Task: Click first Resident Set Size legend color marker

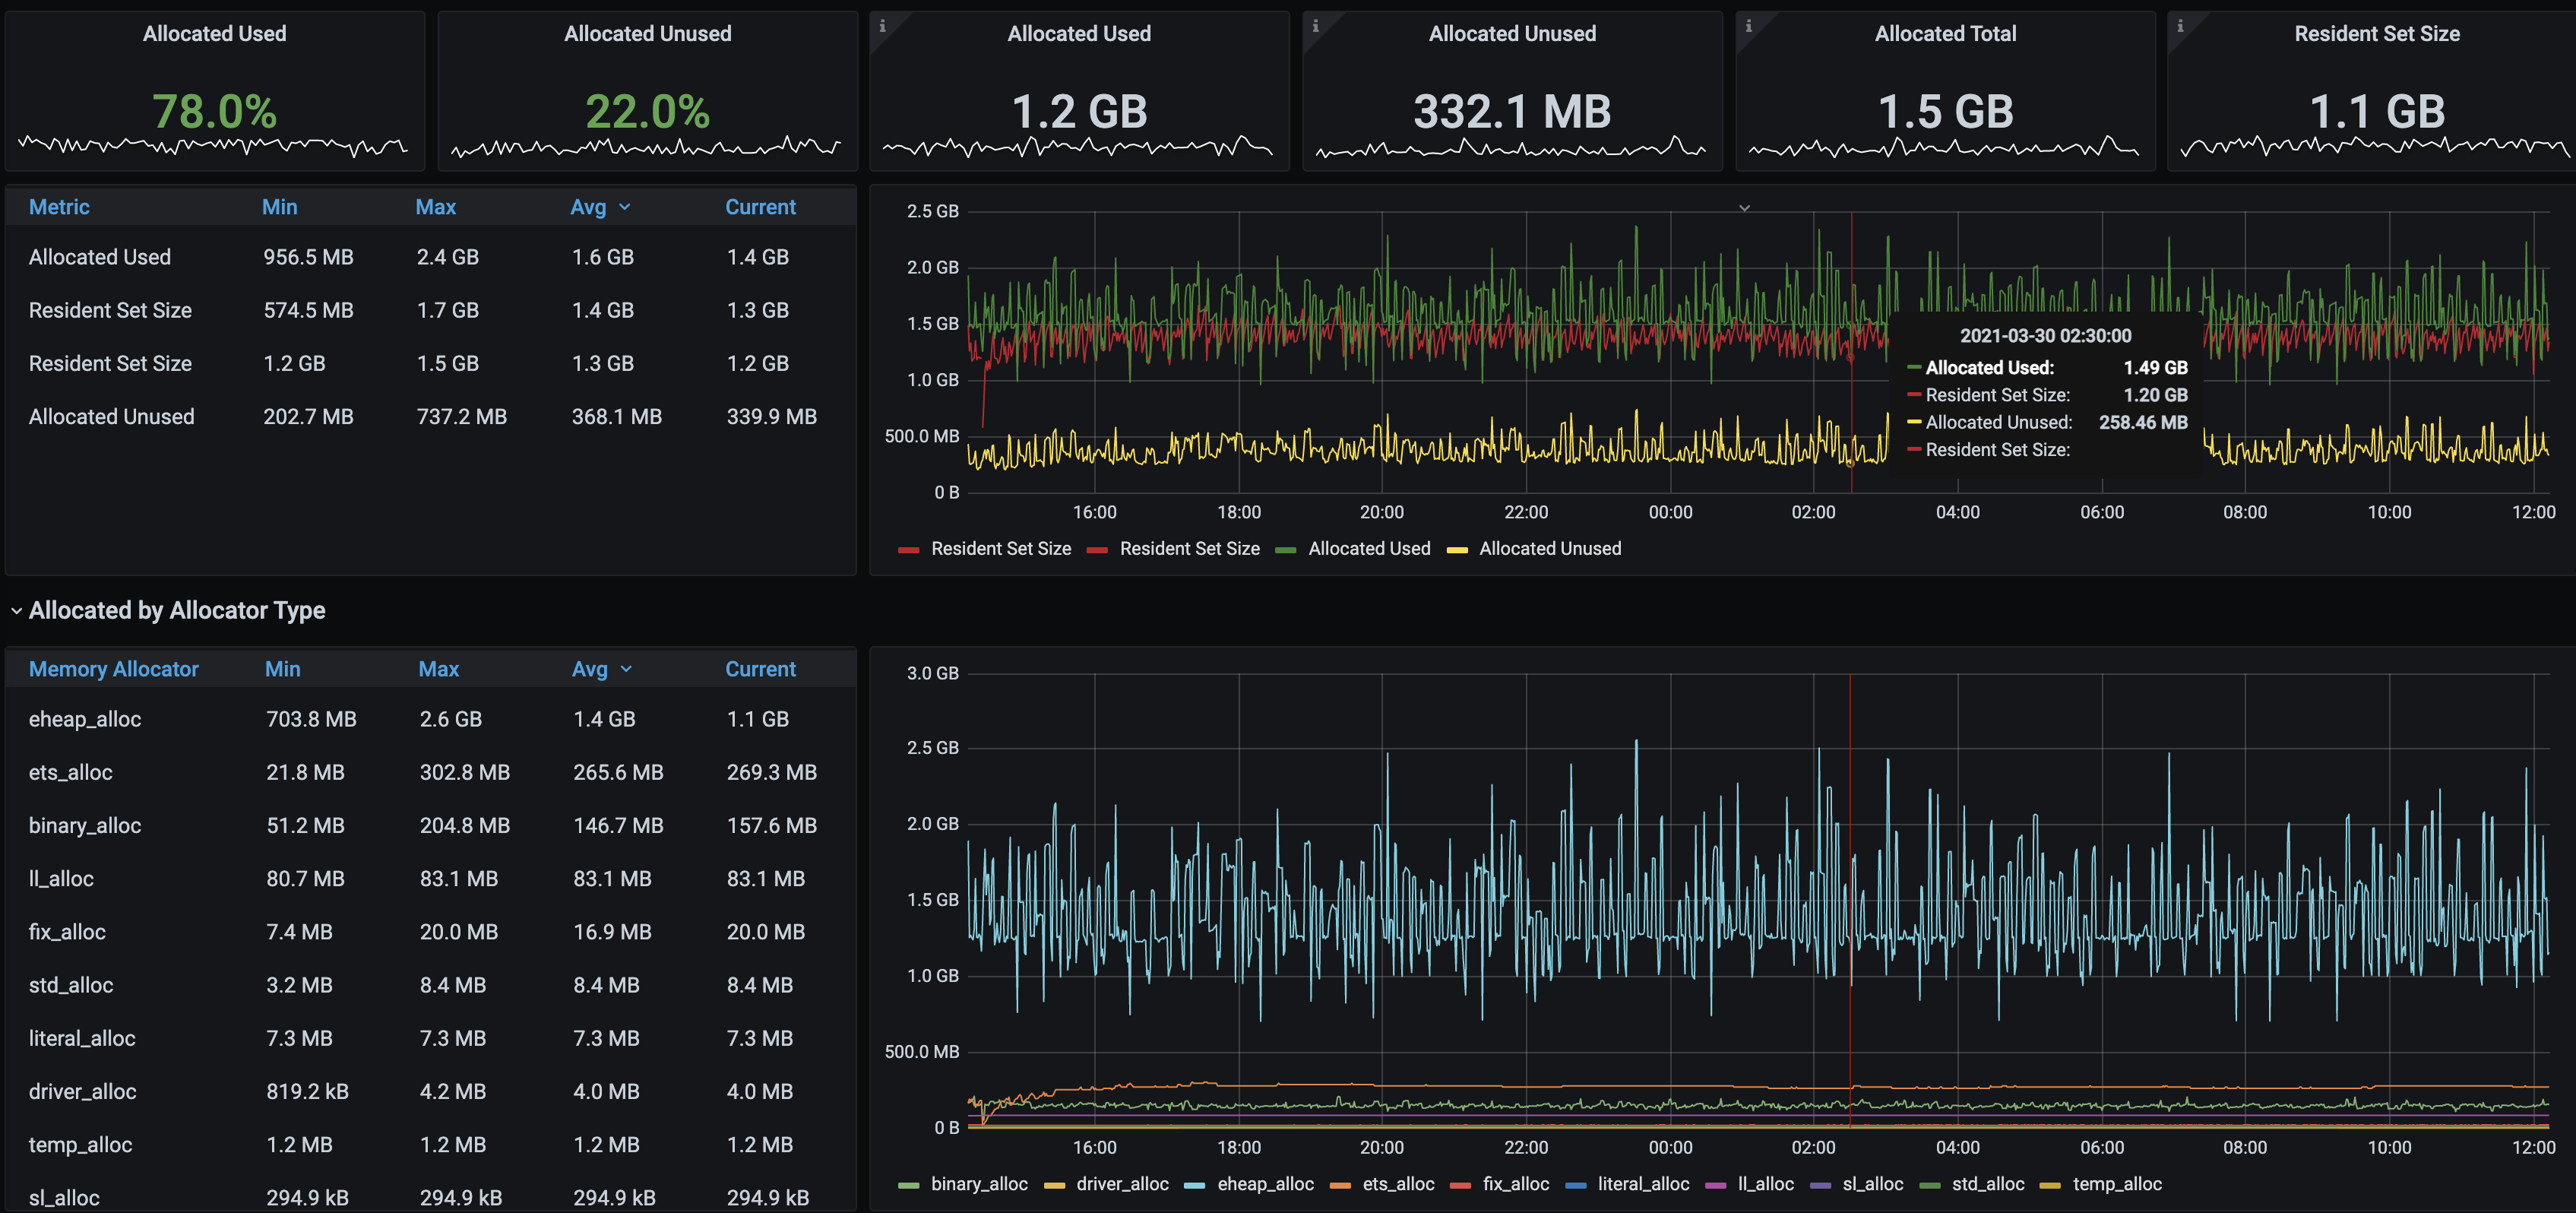Action: coord(908,550)
